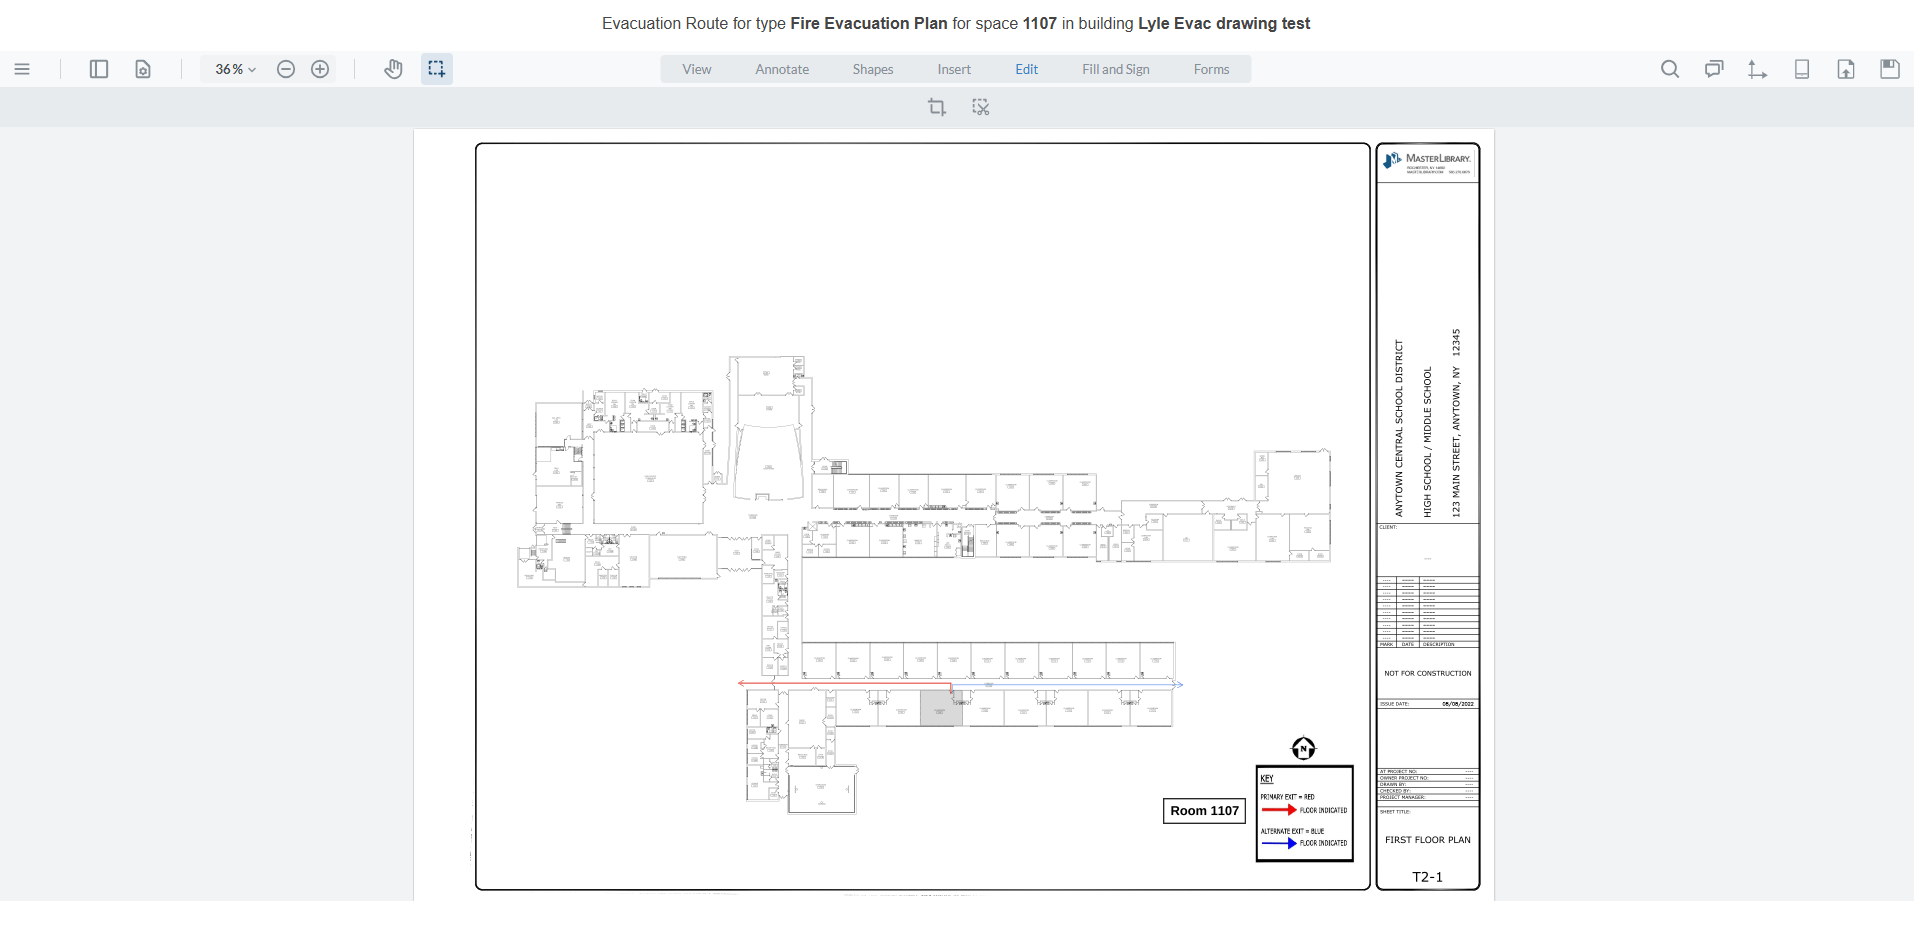This screenshot has width=1914, height=937.
Task: Toggle the left side panel
Action: (99, 69)
